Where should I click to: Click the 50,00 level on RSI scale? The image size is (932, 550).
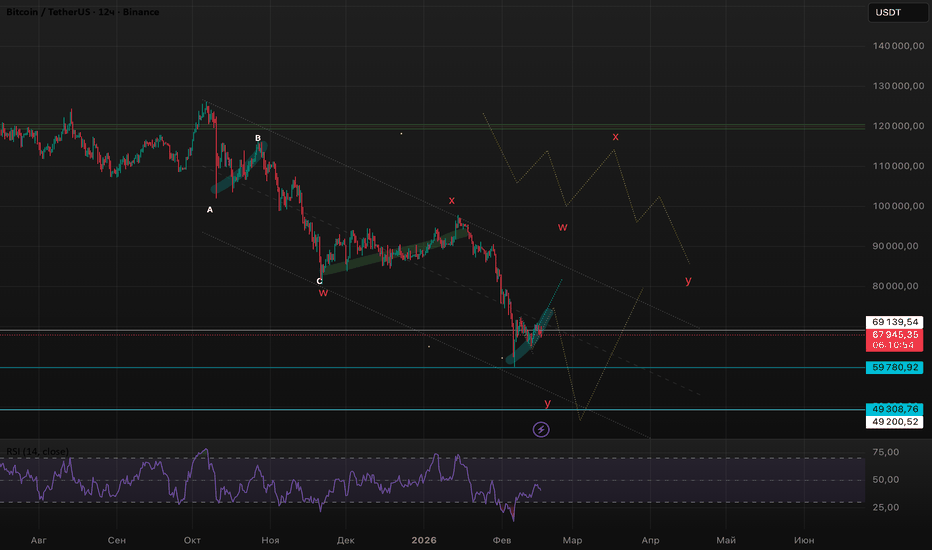coord(883,479)
